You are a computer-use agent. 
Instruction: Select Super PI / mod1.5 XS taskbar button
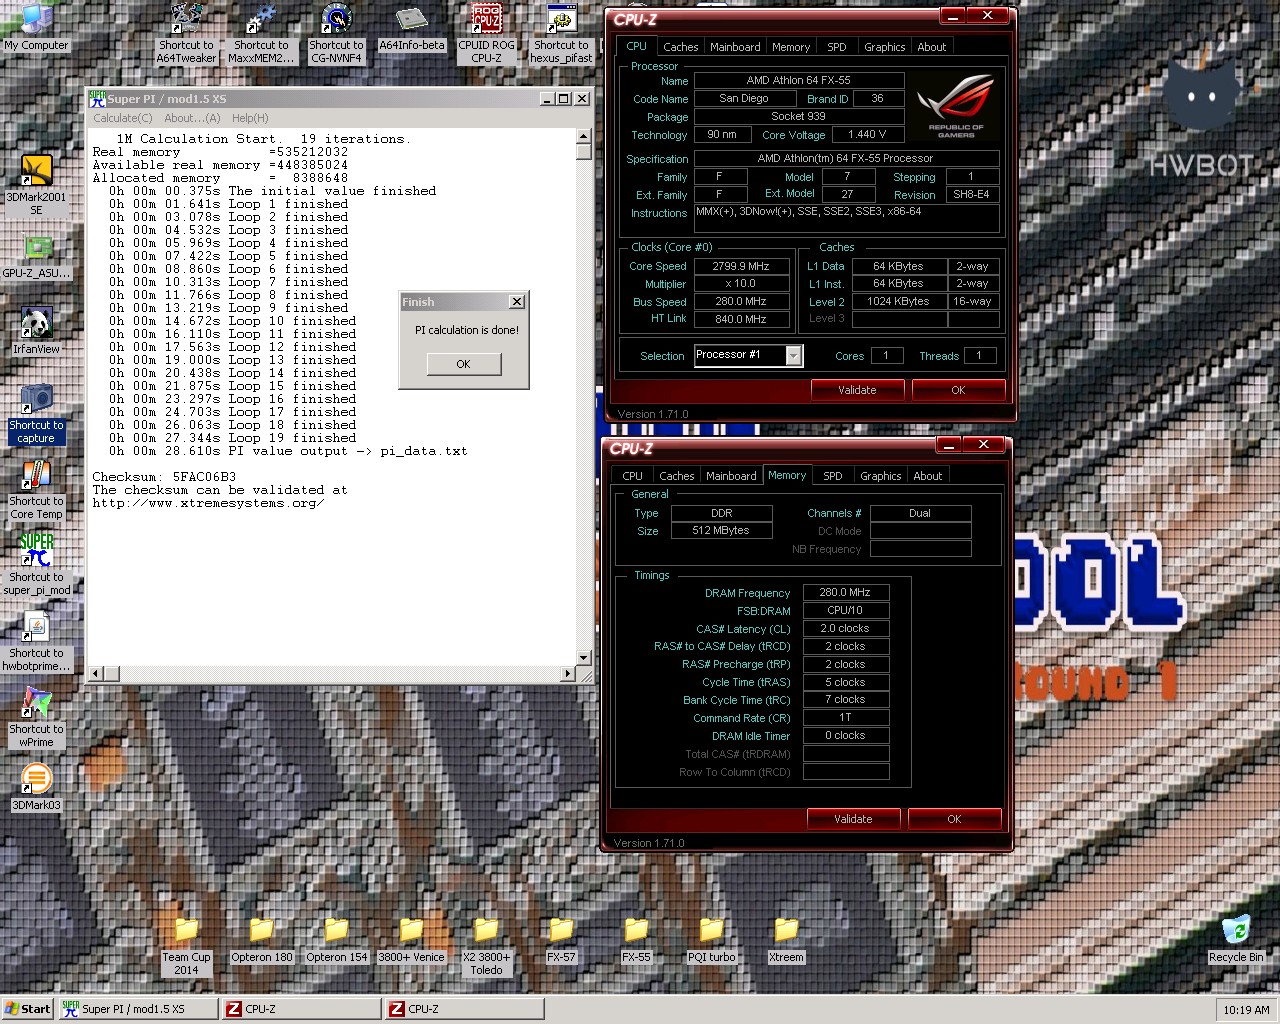click(x=137, y=1009)
